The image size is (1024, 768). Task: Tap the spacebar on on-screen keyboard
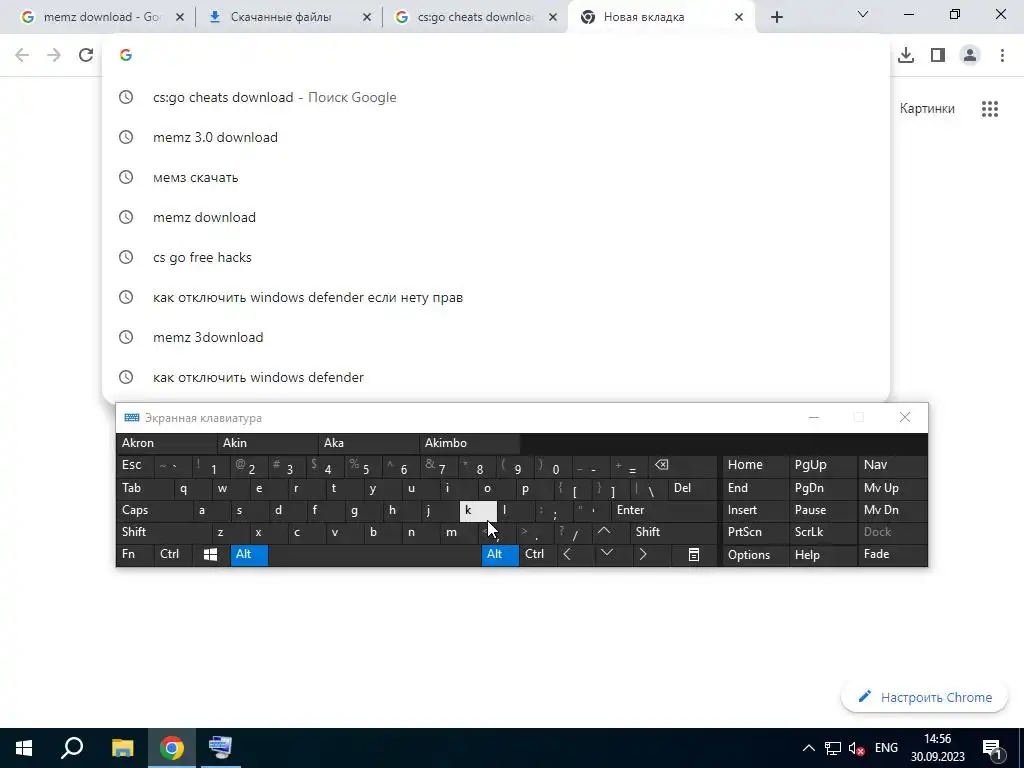(375, 554)
